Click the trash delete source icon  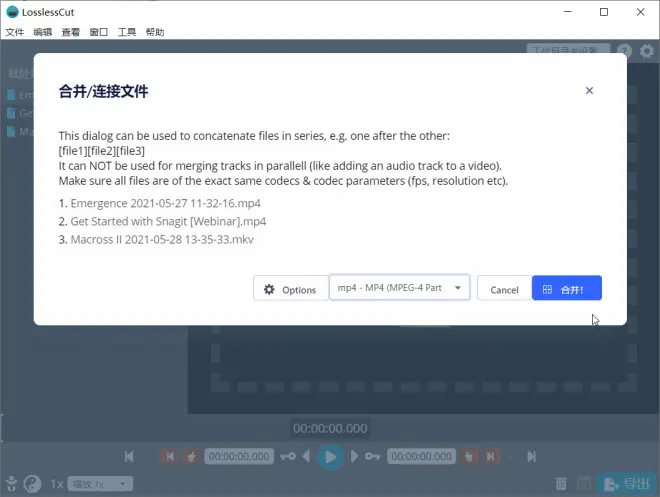click(x=561, y=484)
